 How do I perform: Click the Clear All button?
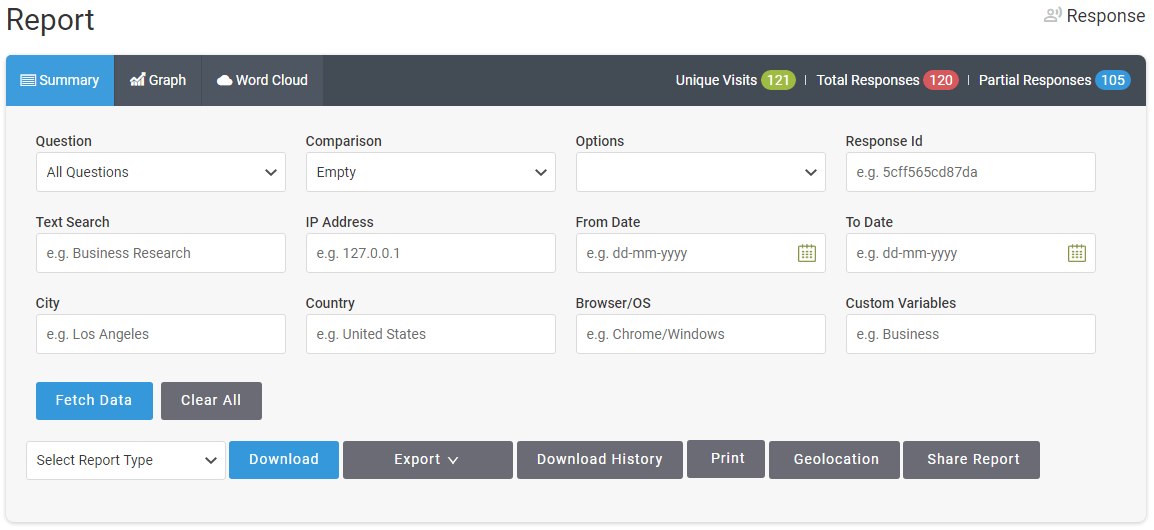[211, 400]
